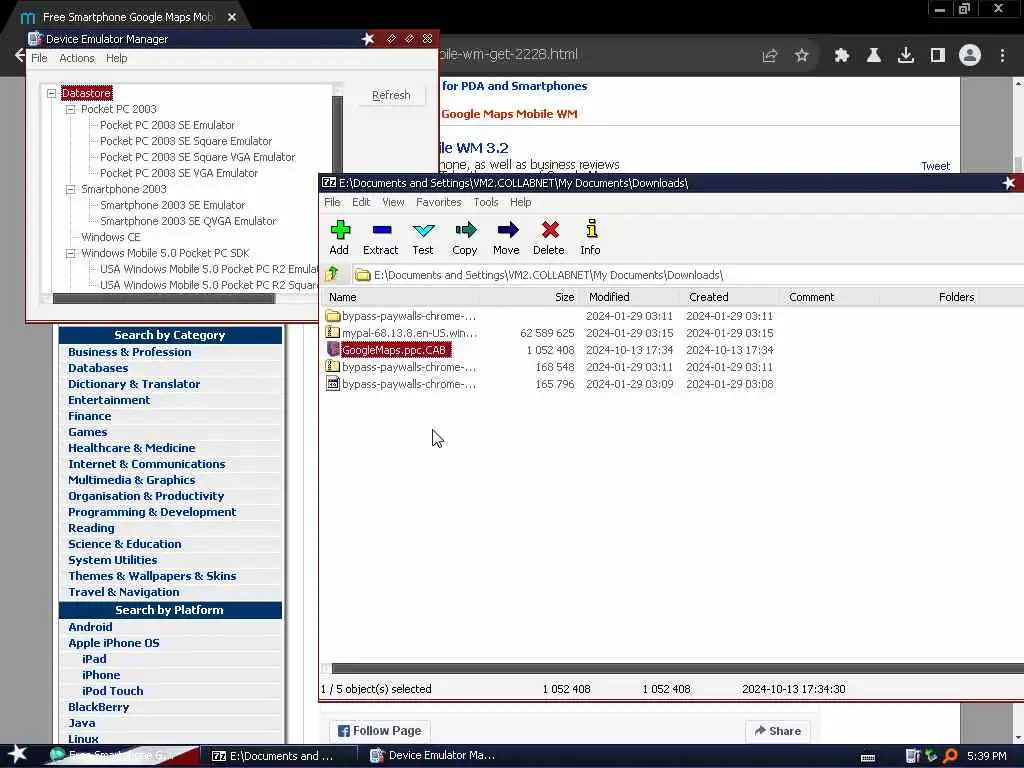Viewport: 1024px width, 768px height.
Task: Open the 7-Zip Edit menu
Action: coord(361,202)
